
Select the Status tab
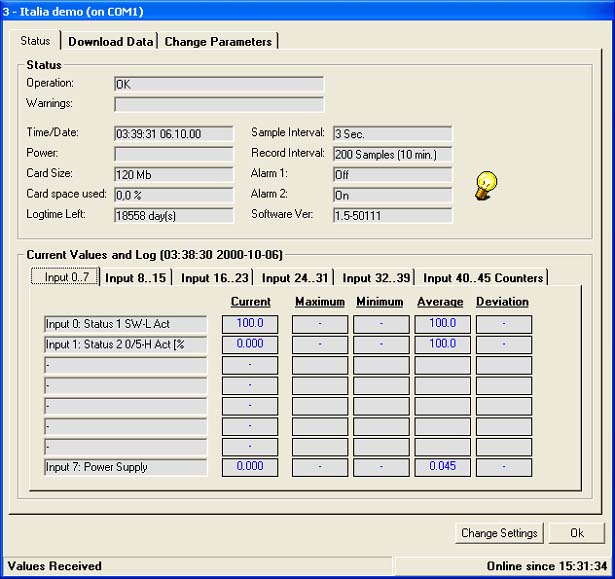tap(36, 41)
